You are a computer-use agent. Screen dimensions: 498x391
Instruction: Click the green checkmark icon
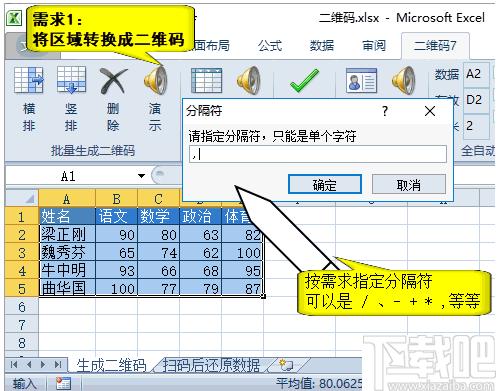point(304,80)
